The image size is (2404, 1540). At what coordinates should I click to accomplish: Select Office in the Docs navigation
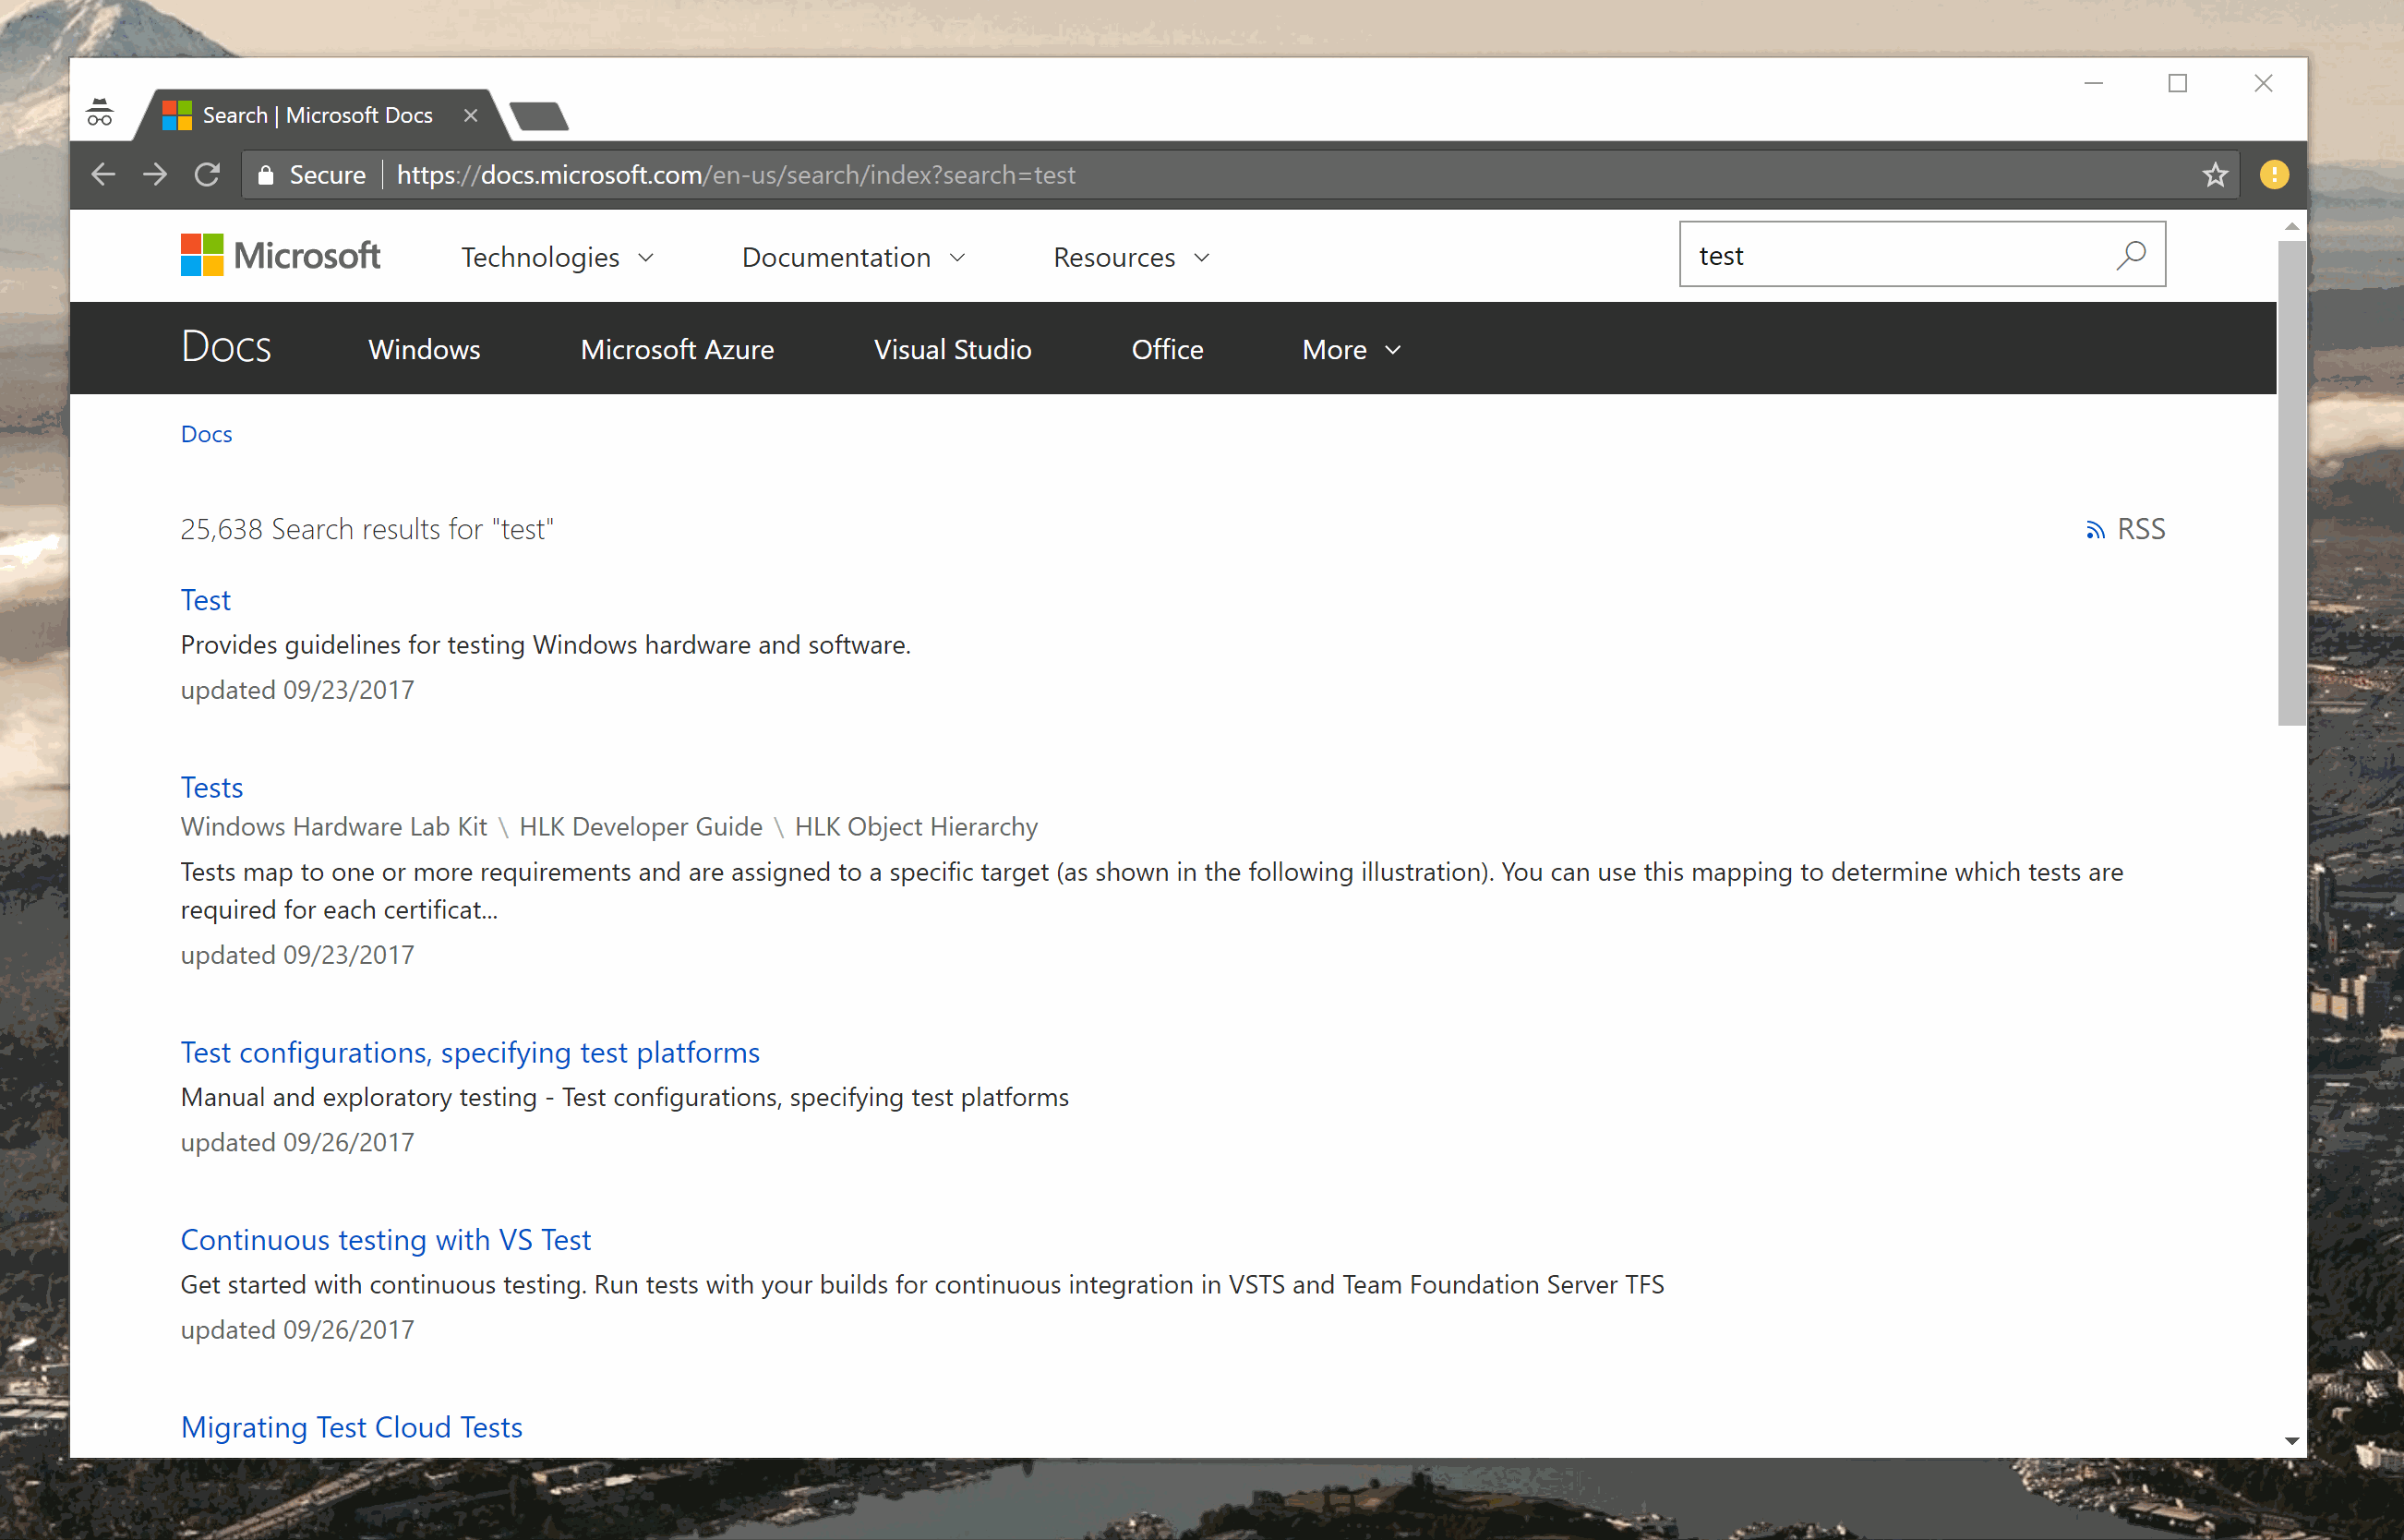click(x=1166, y=349)
